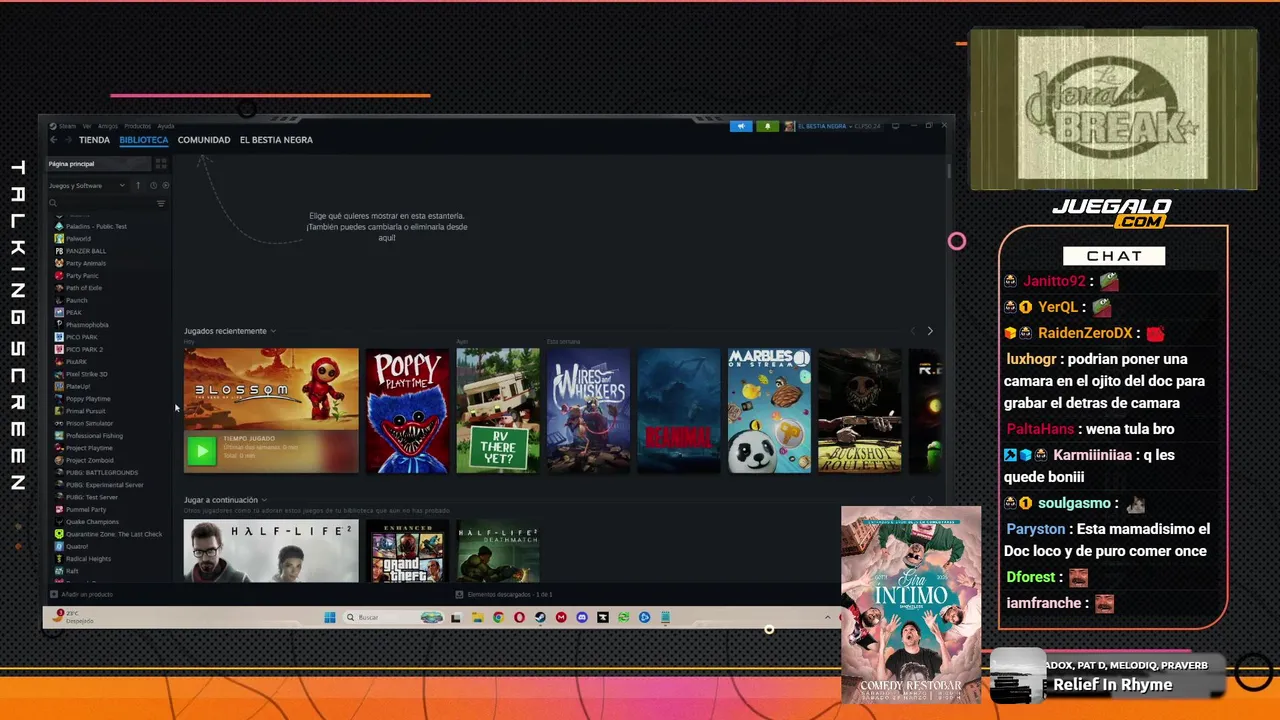The height and width of the screenshot is (720, 1280).
Task: Click the PANZER BALL PB icon
Action: click(59, 251)
